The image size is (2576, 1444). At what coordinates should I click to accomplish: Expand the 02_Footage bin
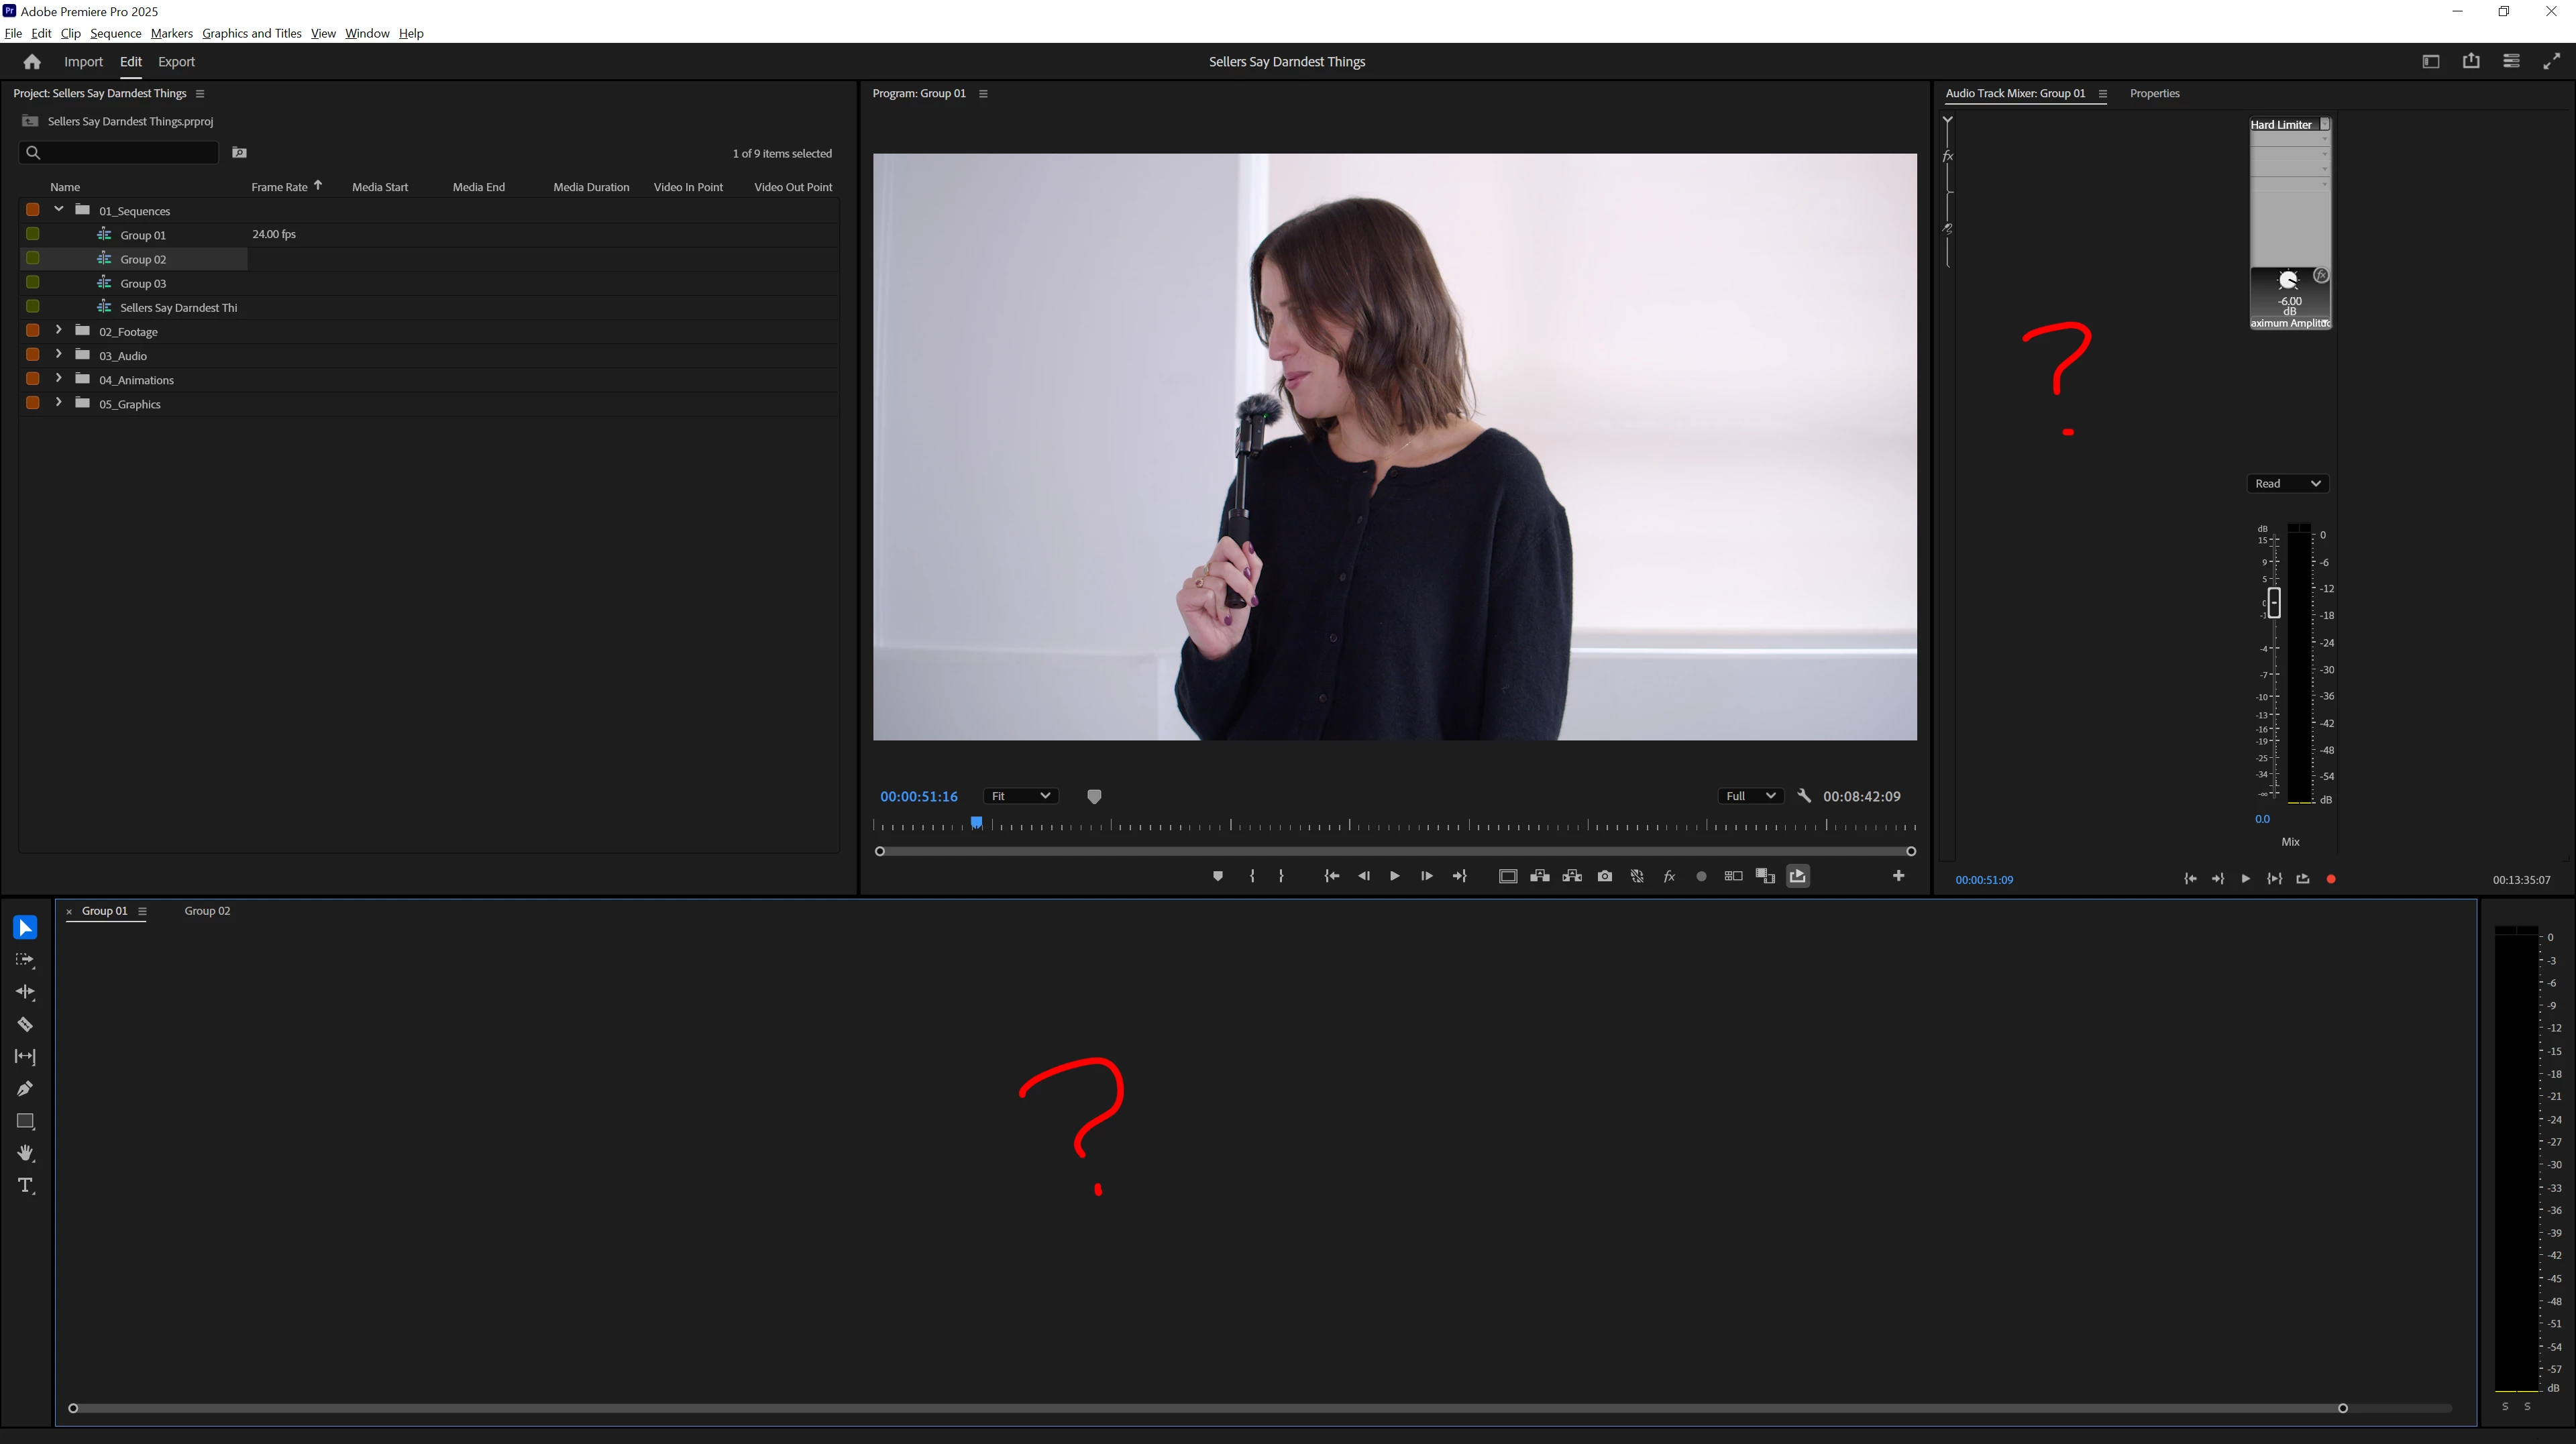(x=59, y=330)
